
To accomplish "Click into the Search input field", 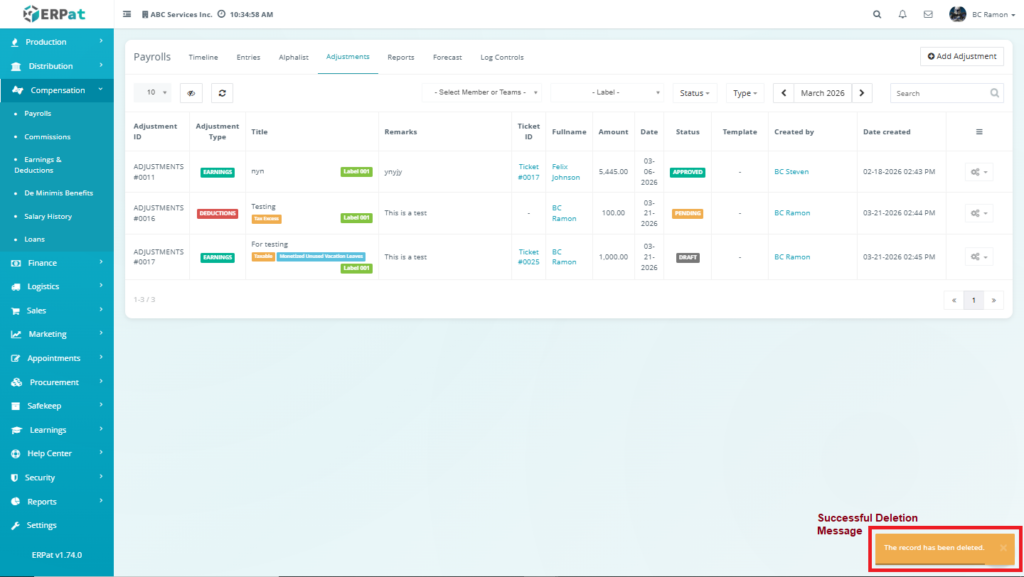I will tap(940, 93).
